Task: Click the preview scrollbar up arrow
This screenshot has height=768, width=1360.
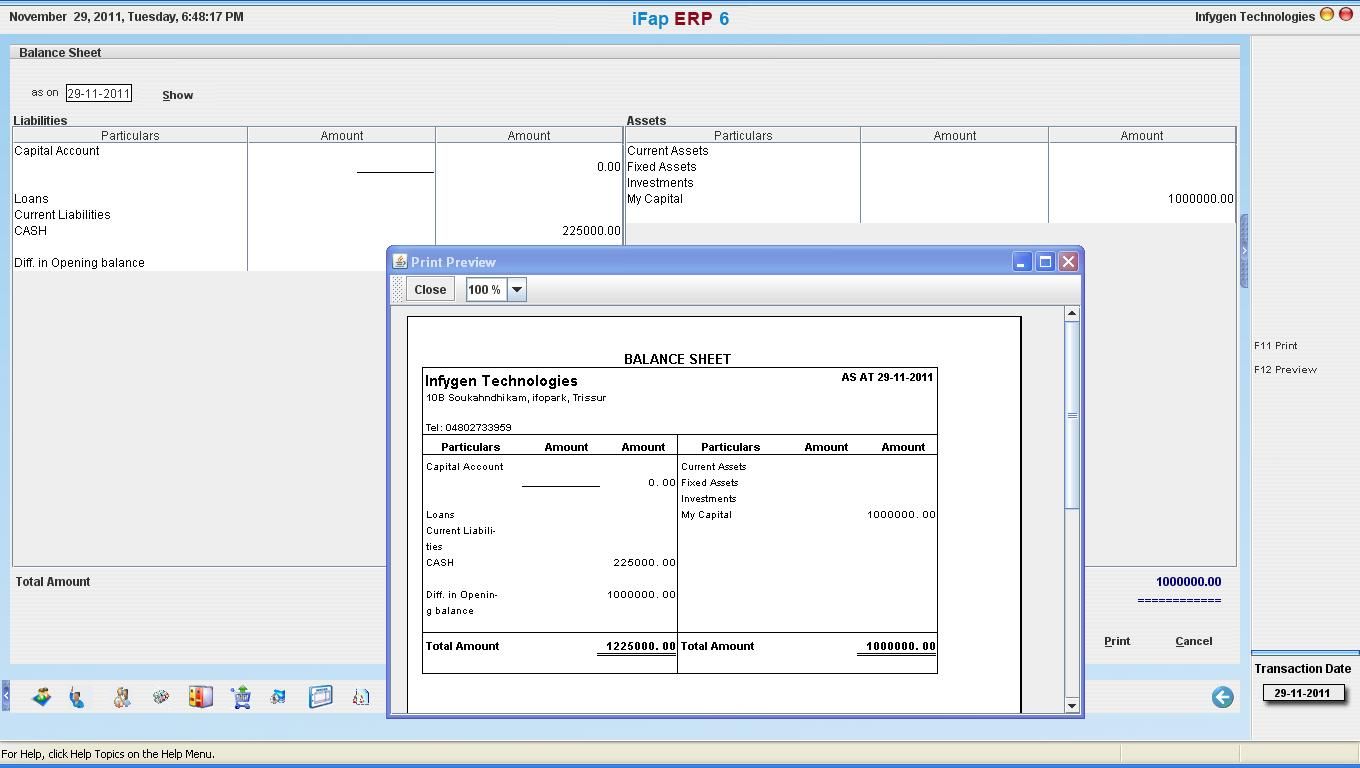Action: pyautogui.click(x=1072, y=313)
